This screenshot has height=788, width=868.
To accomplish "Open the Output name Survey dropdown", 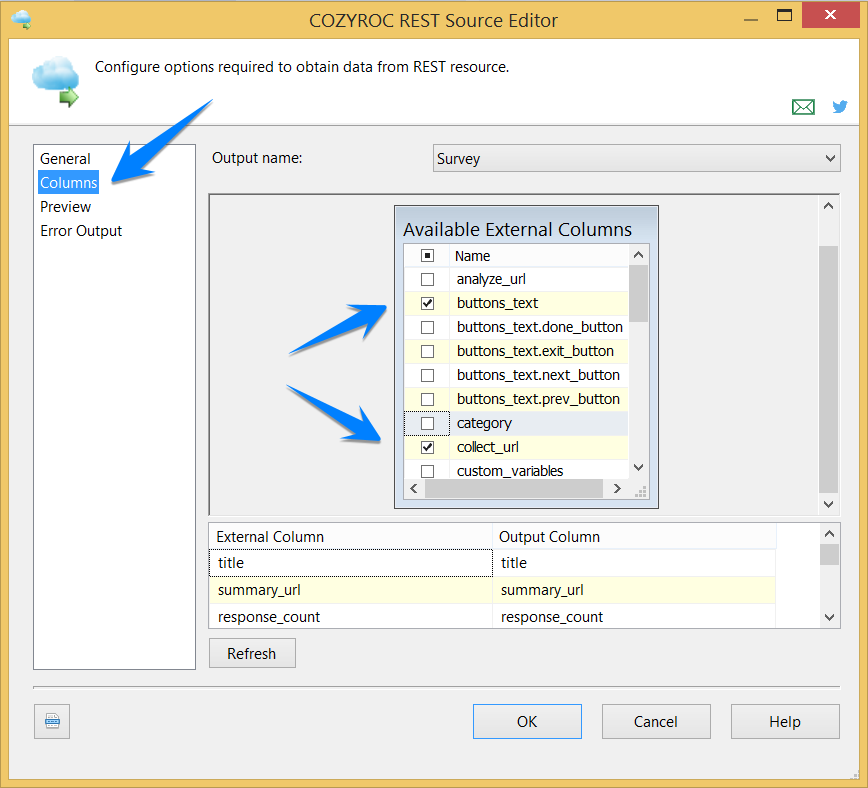I will (x=637, y=158).
